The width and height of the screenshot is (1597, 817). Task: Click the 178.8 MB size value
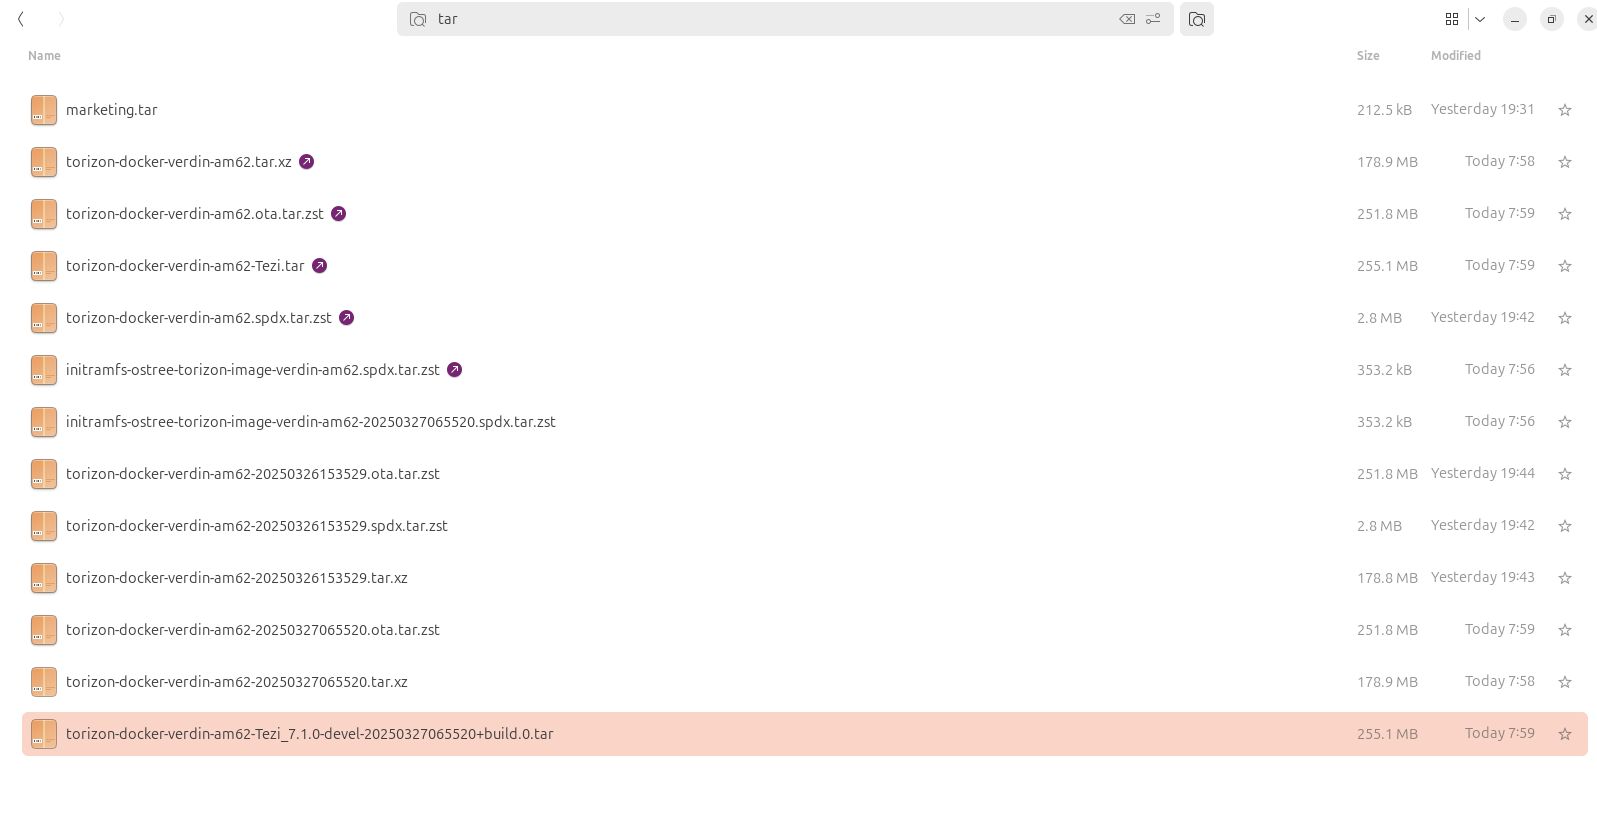(x=1387, y=578)
